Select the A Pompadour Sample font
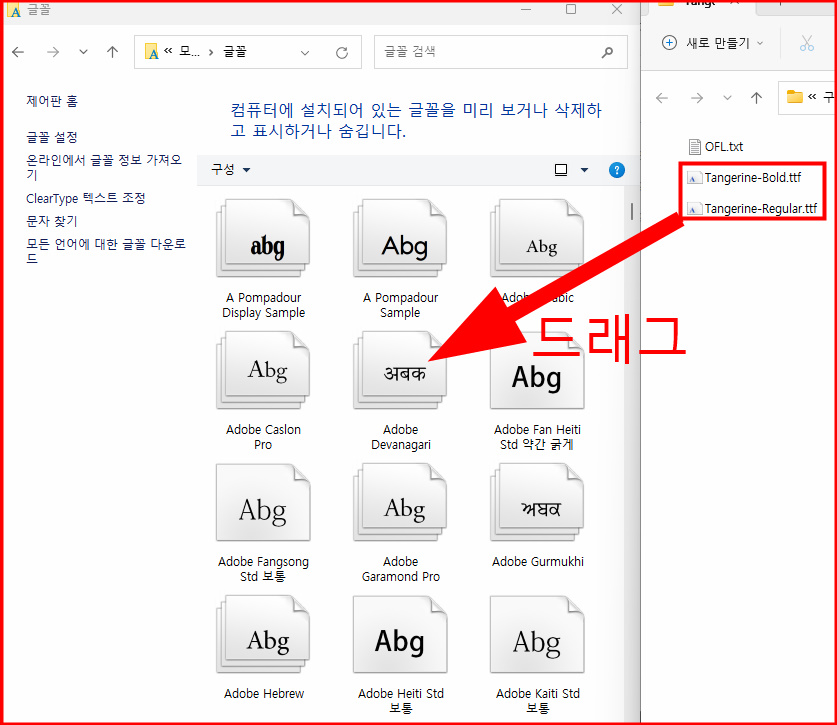The width and height of the screenshot is (837, 725). click(x=400, y=259)
